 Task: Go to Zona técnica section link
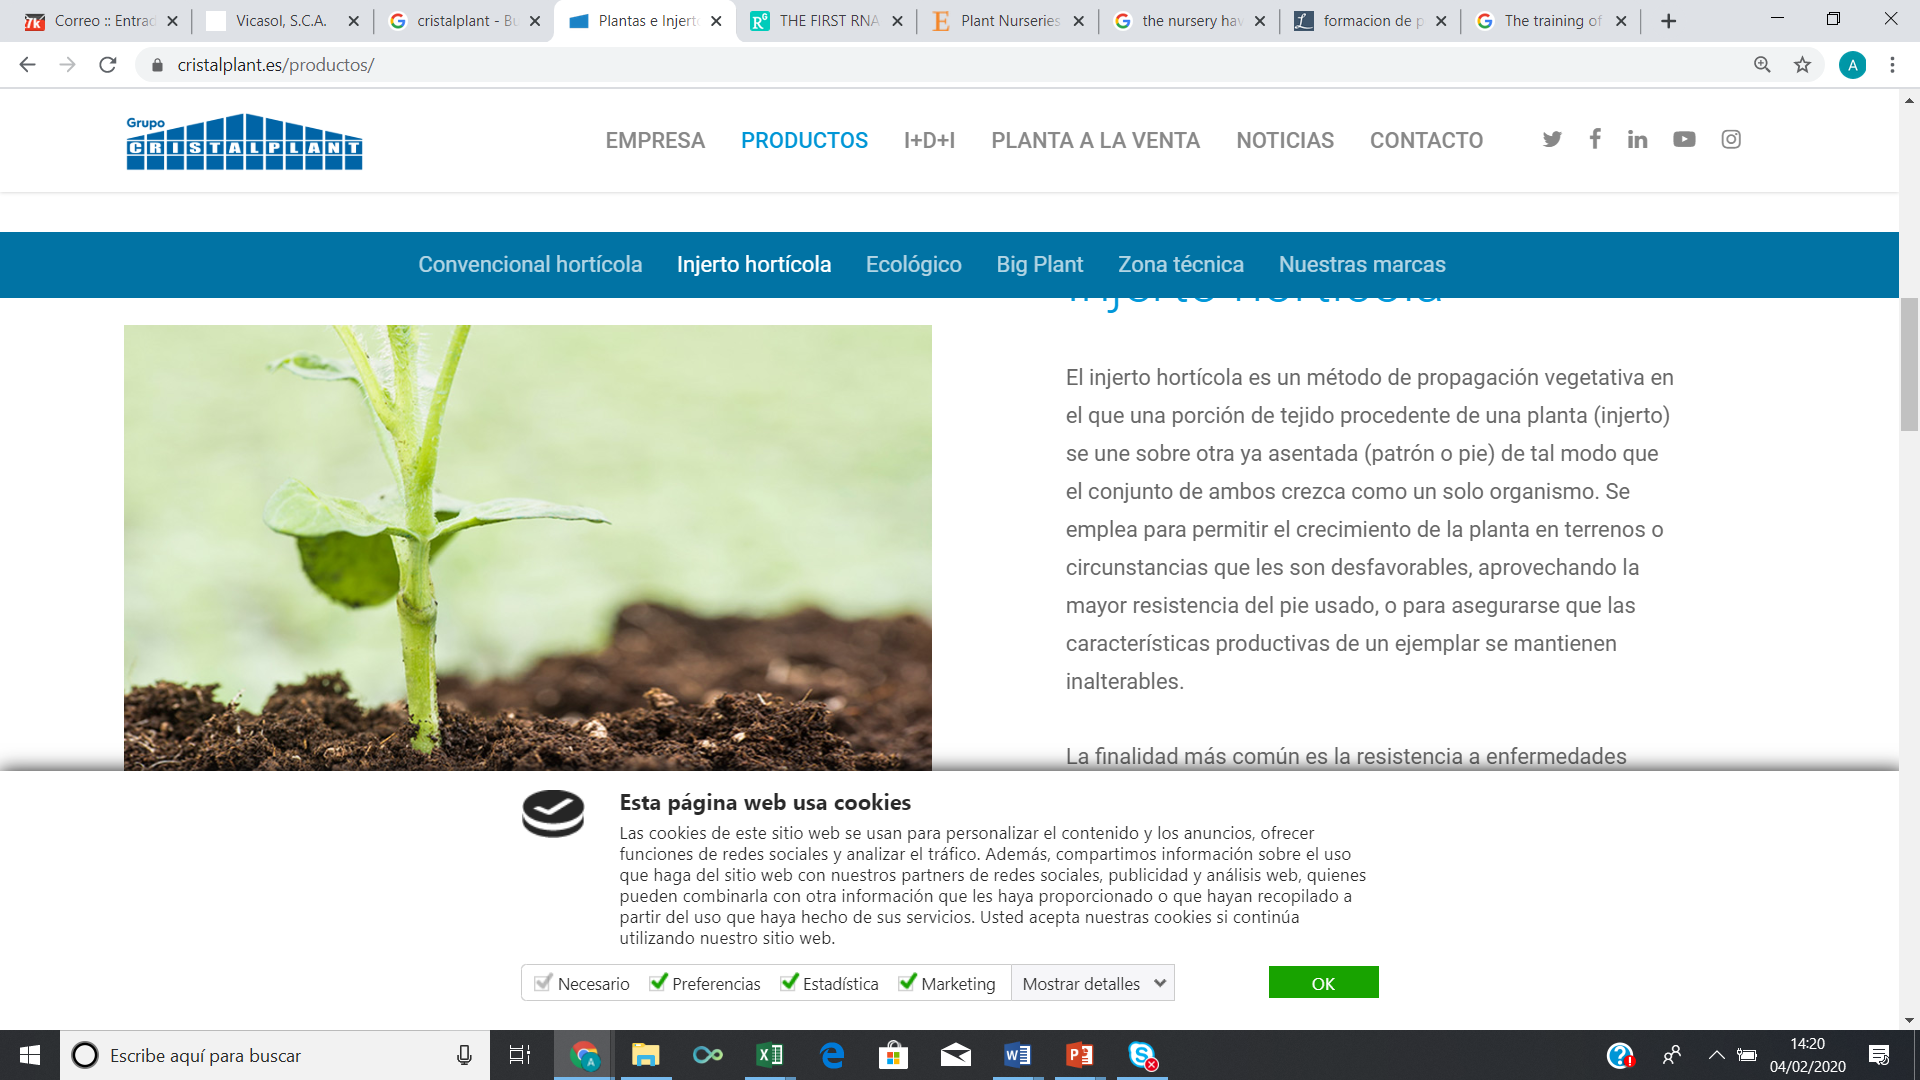coord(1180,265)
